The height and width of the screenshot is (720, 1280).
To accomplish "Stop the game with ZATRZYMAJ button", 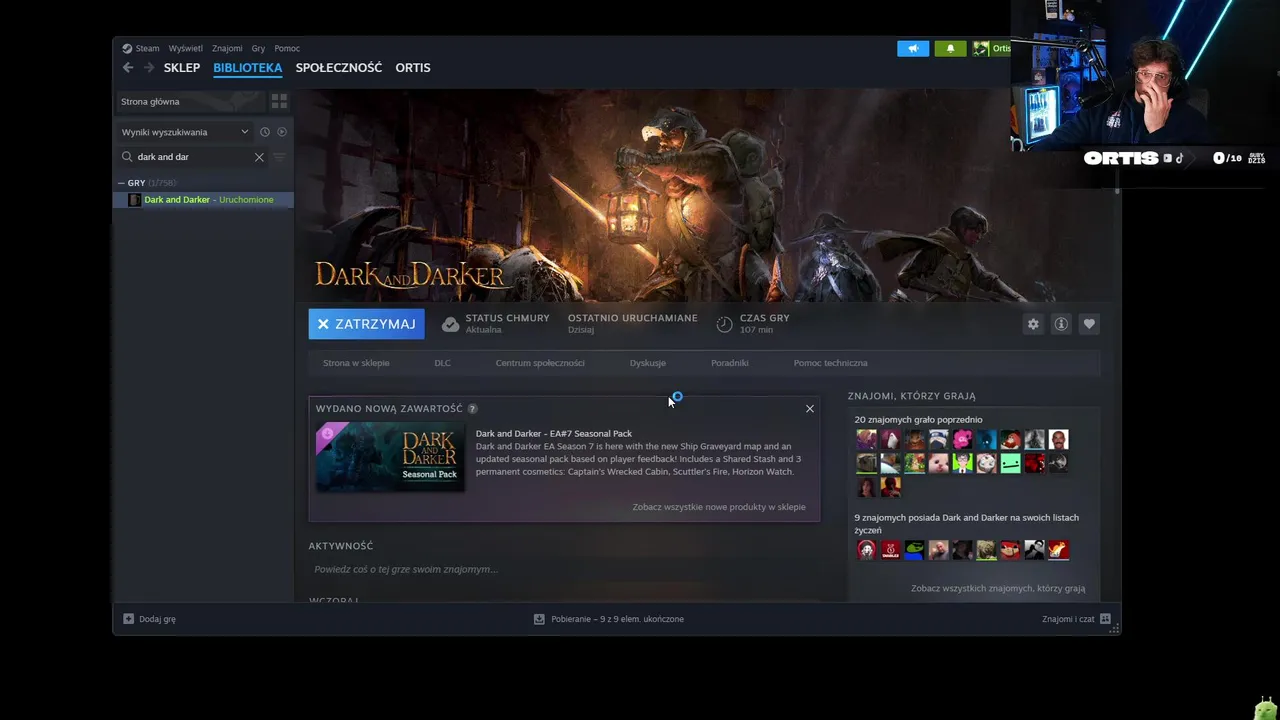I will tap(367, 324).
